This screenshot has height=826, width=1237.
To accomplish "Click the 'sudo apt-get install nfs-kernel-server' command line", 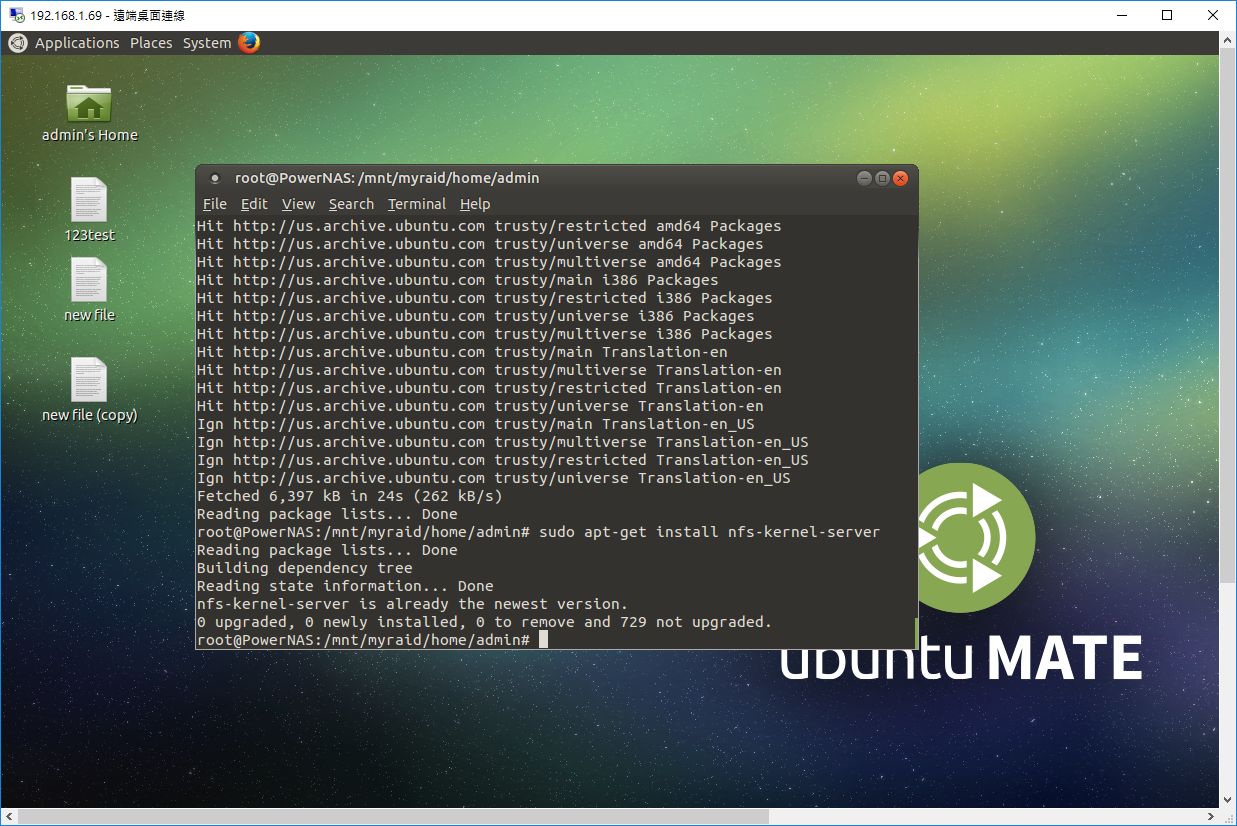I will pos(538,532).
